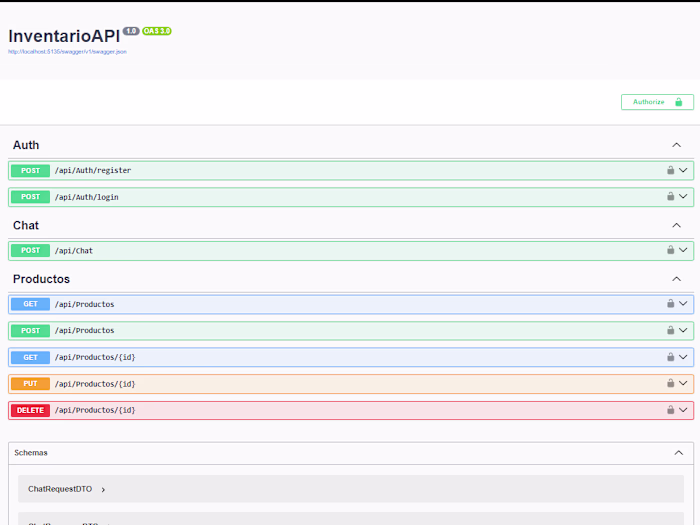Click the PUT badge for /api/Productos/{id}
Image resolution: width=700 pixels, height=525 pixels.
[x=30, y=383]
